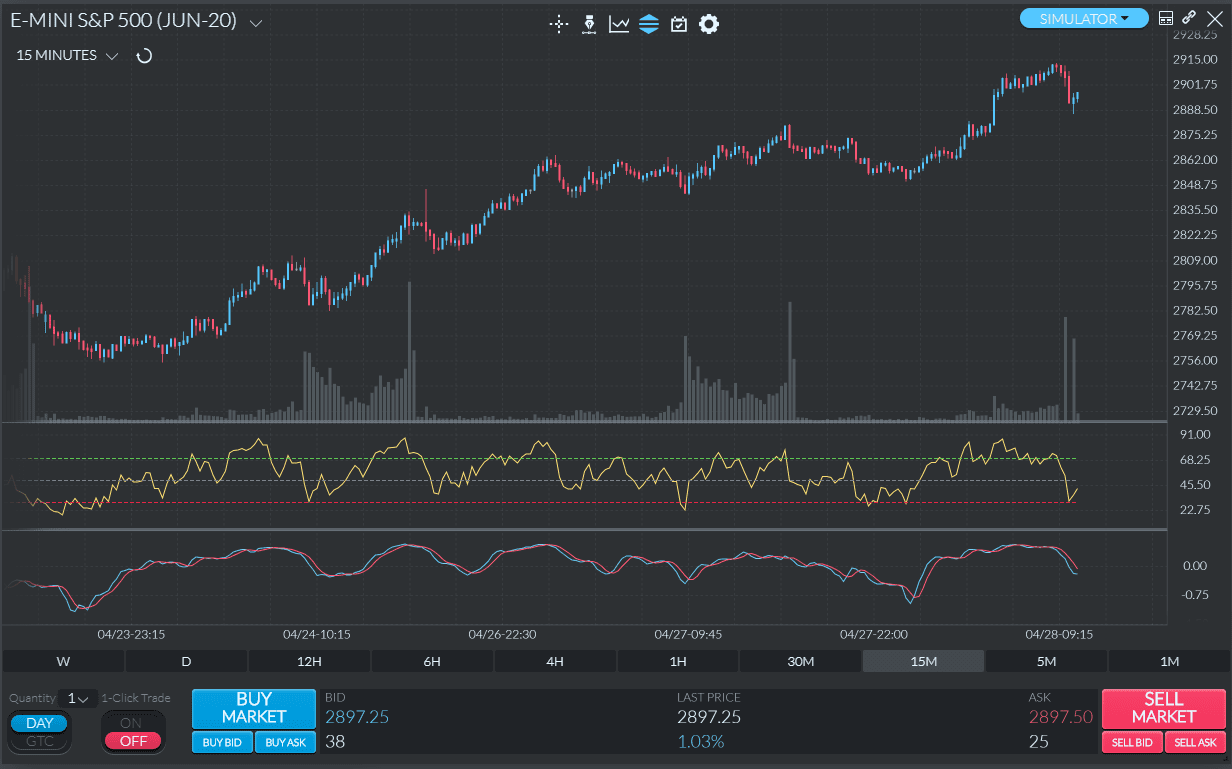The height and width of the screenshot is (769, 1232).
Task: Select the crosshair cursor tool
Action: pyautogui.click(x=558, y=24)
